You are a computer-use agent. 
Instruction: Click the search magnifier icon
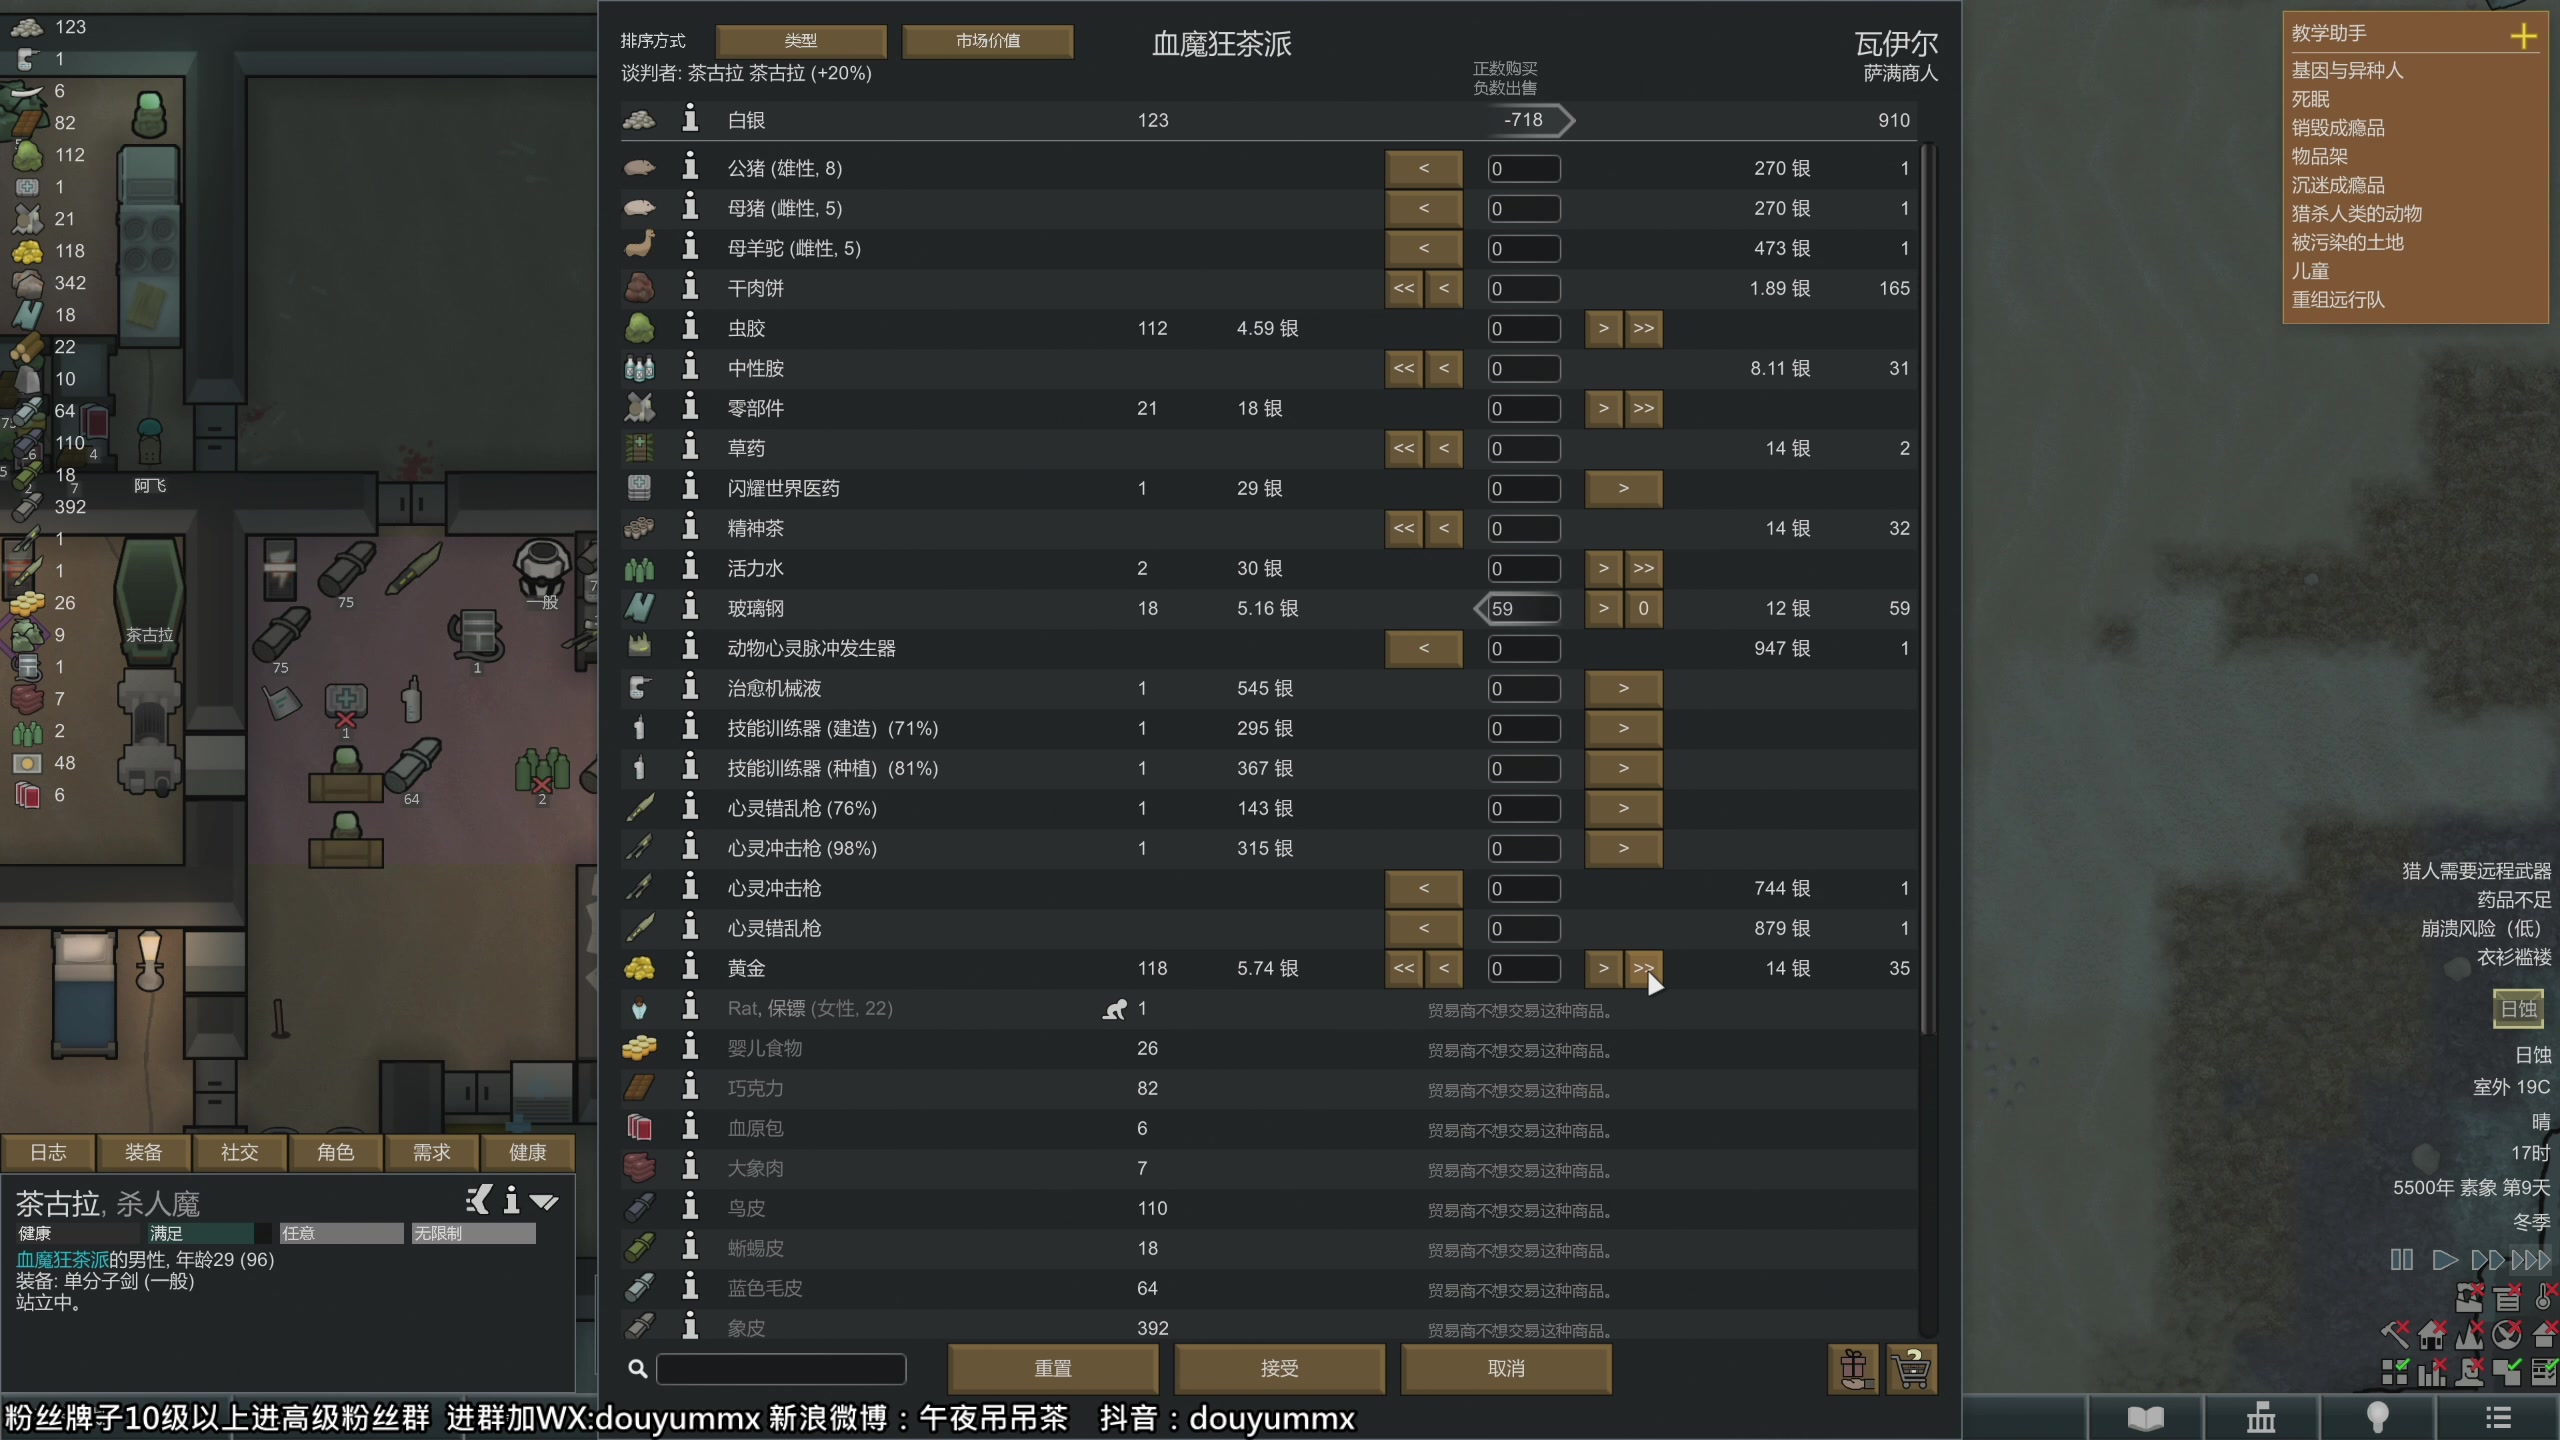click(637, 1368)
